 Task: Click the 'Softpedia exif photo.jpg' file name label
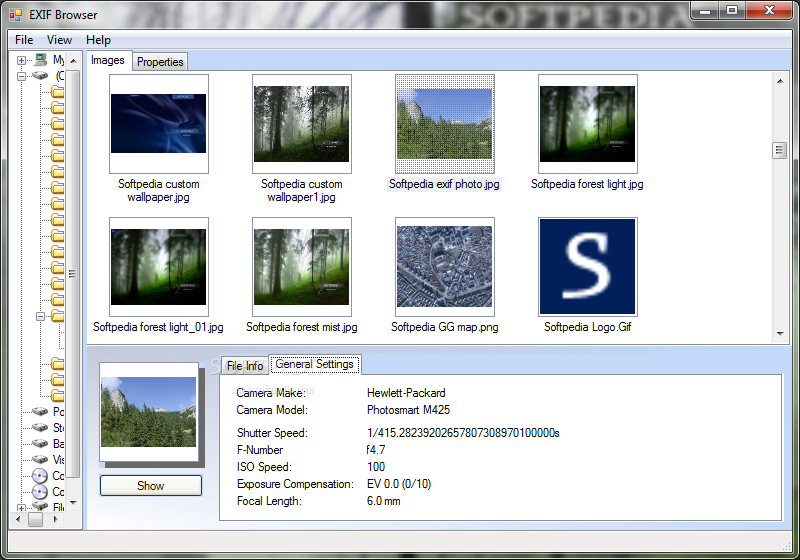coord(444,184)
